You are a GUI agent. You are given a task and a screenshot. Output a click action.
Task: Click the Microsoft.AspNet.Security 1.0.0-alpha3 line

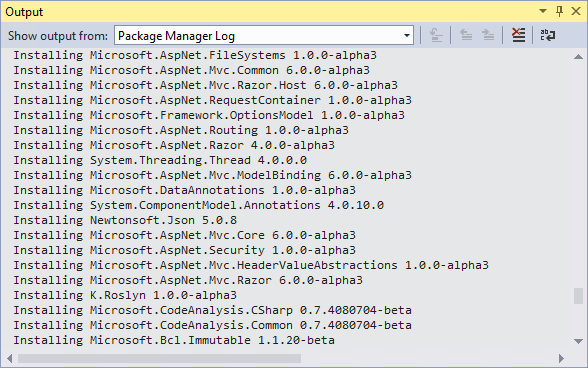(x=184, y=250)
